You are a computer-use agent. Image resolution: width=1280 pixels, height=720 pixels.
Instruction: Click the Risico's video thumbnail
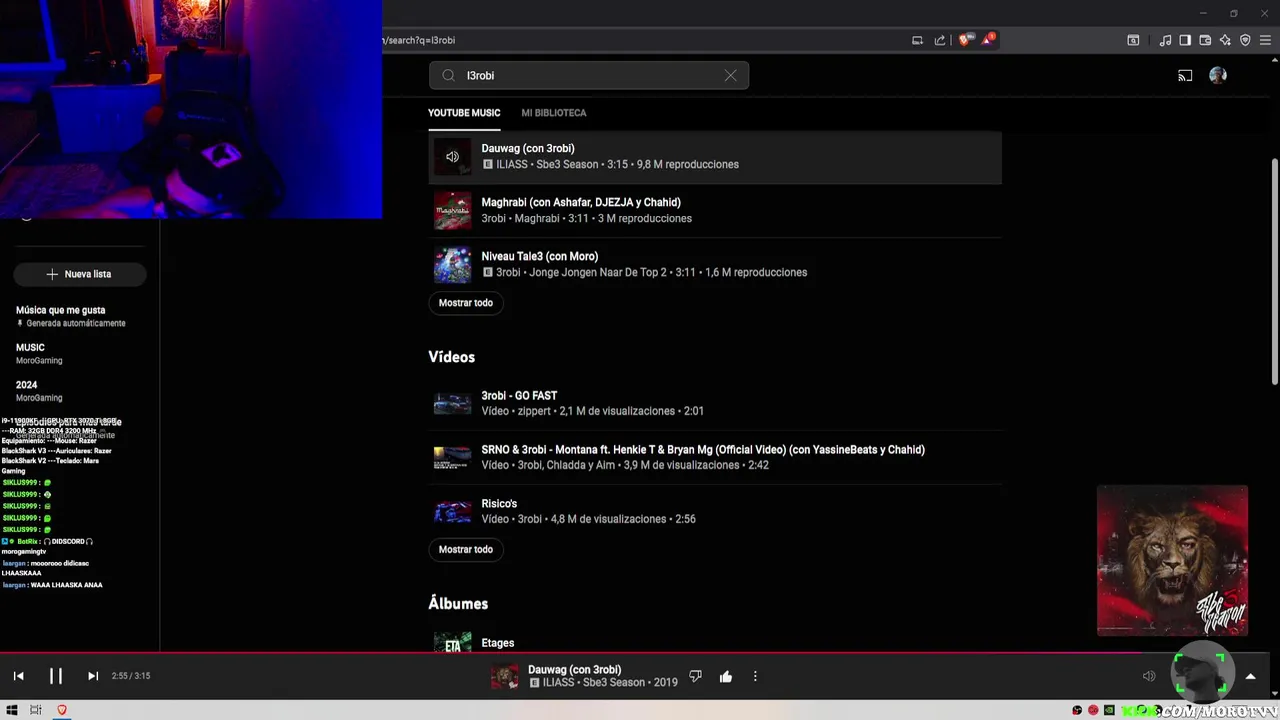452,512
